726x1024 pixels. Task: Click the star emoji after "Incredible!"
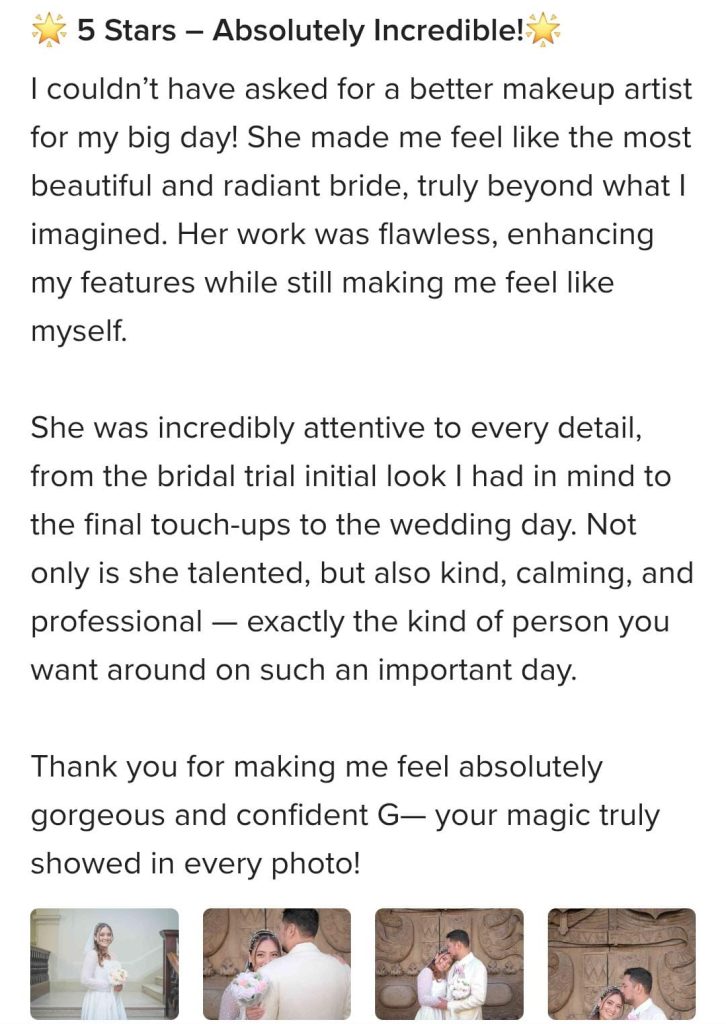(x=543, y=32)
